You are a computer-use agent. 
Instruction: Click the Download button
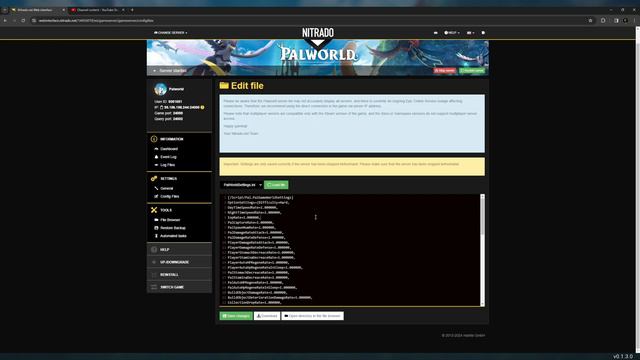[x=267, y=316]
